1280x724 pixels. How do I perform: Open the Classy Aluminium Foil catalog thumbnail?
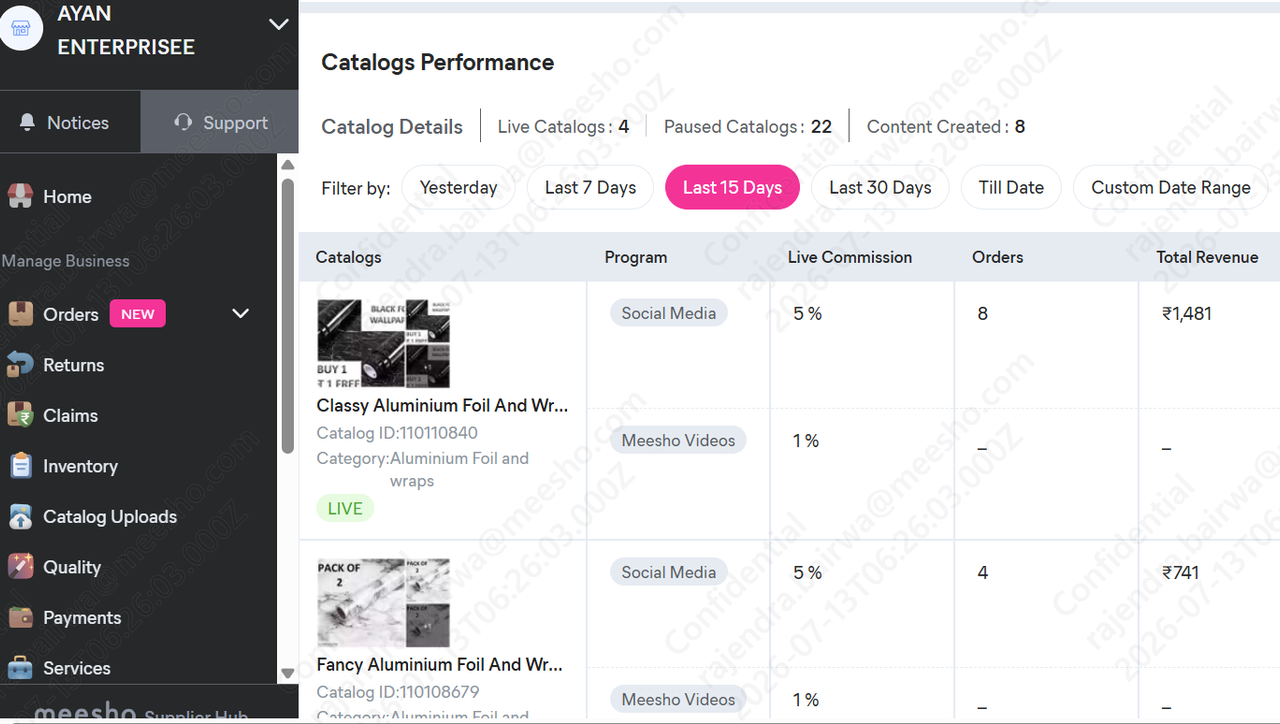[x=383, y=343]
